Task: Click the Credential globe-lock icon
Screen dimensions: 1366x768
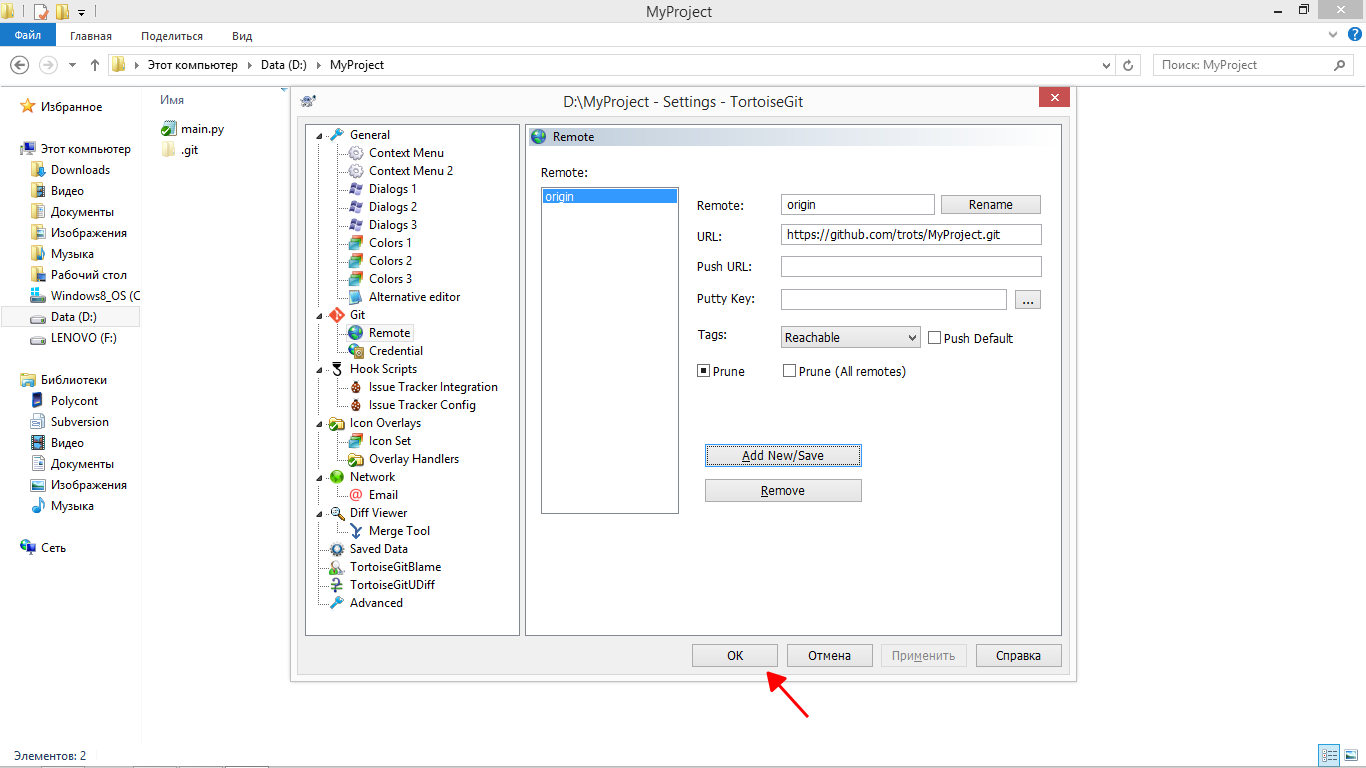Action: (356, 351)
